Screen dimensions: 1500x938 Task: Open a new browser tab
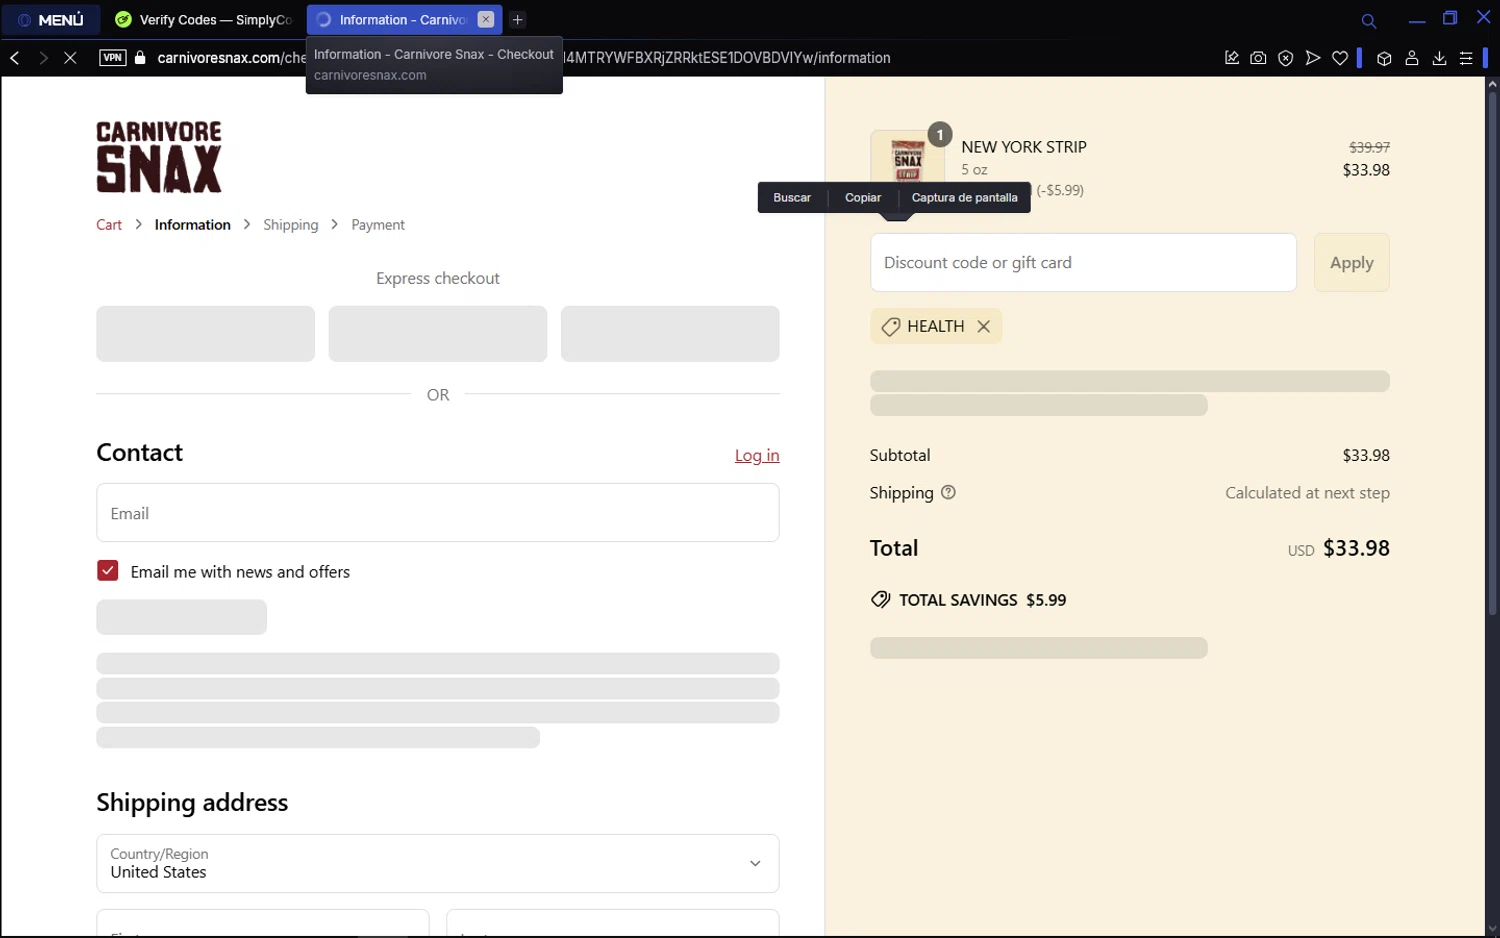517,19
